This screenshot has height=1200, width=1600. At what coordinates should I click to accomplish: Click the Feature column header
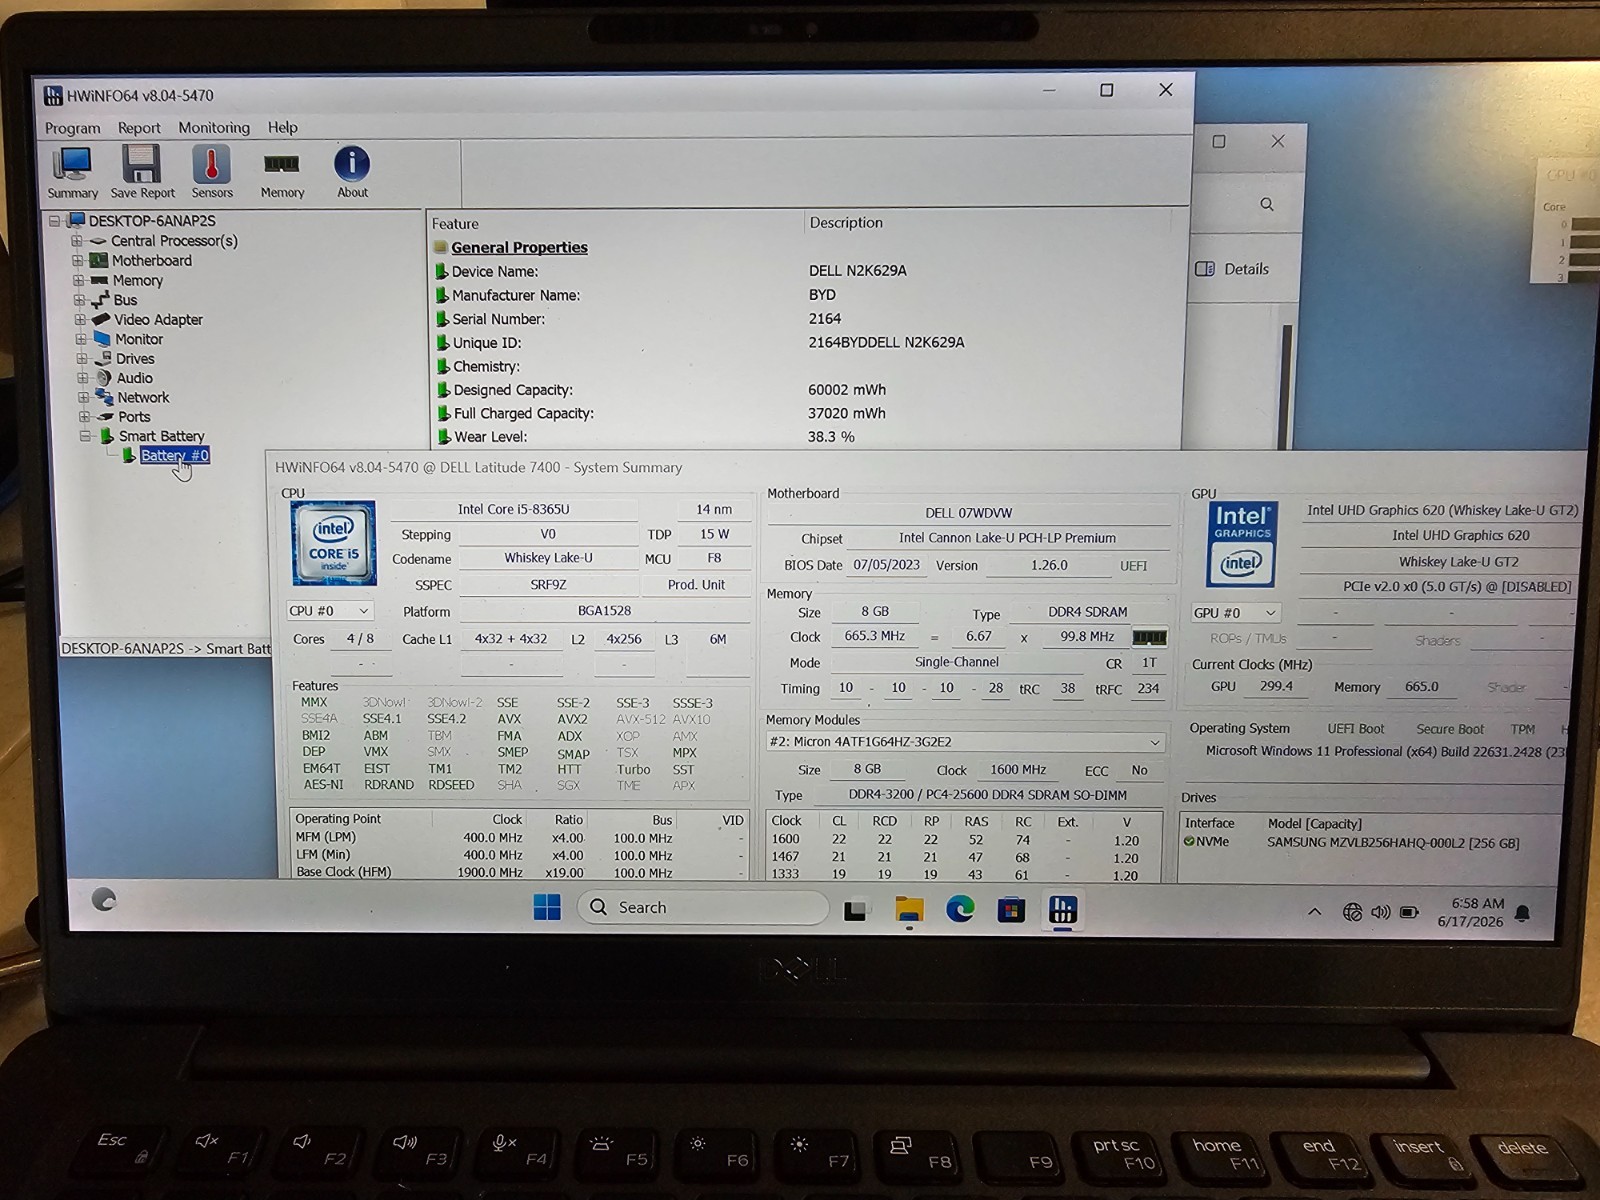455,224
